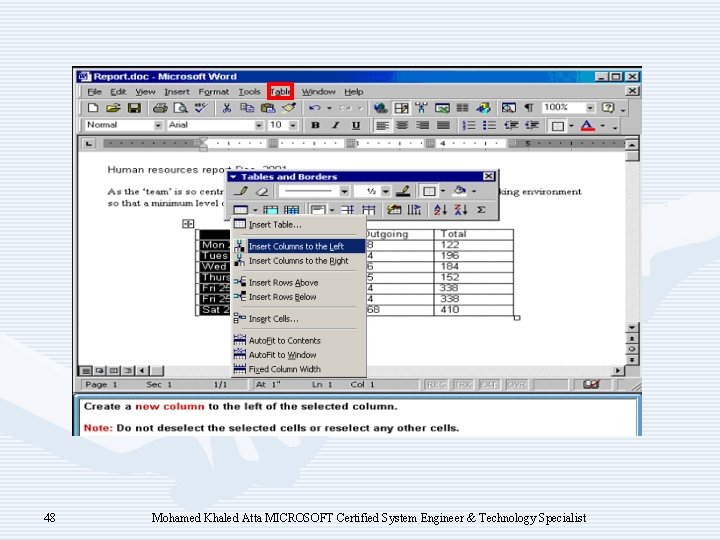Open Print Preview
The image size is (720, 540).
tap(180, 108)
